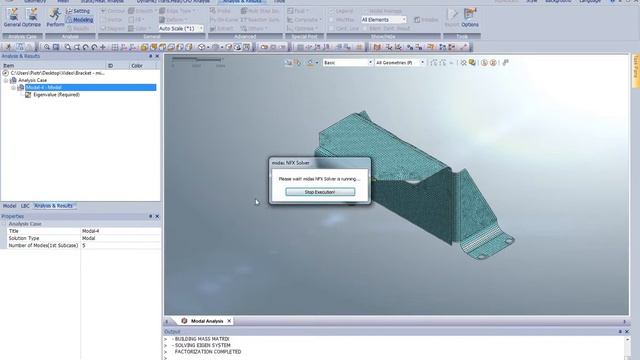Image resolution: width=640 pixels, height=360 pixels.
Task: Collapse the Analysis Case properties group
Action: pos(4,224)
